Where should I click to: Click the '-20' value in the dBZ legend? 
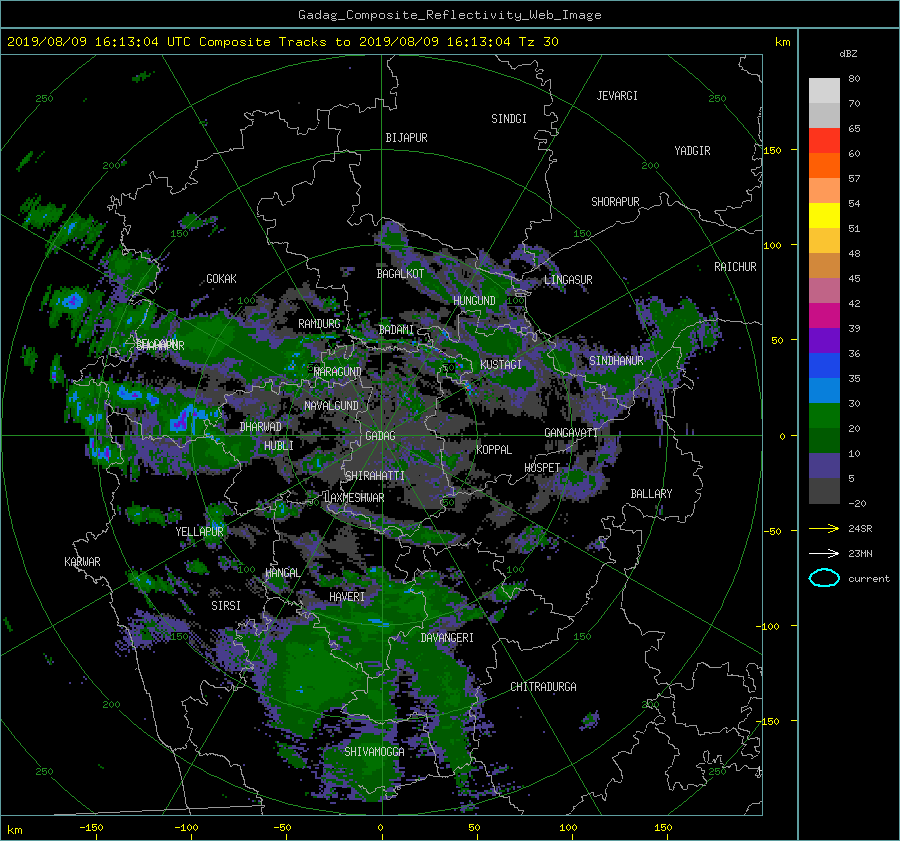point(857,503)
